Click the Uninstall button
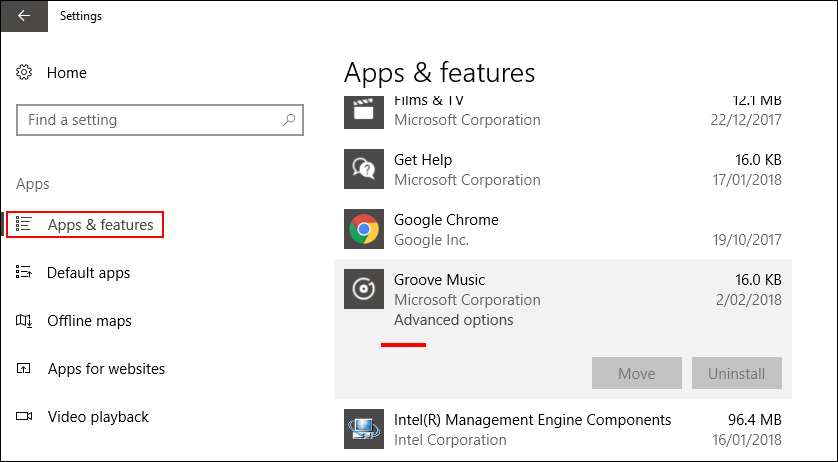 pos(736,373)
